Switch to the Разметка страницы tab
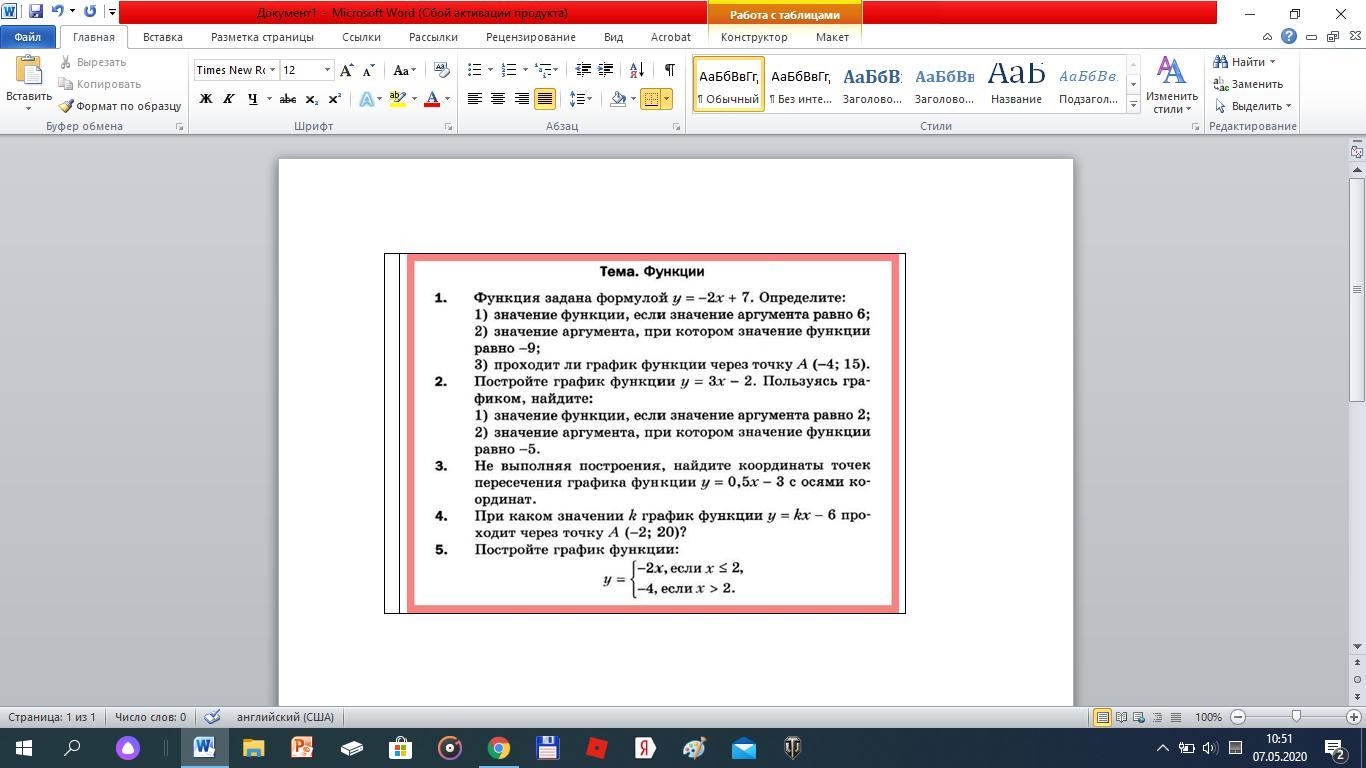This screenshot has height=768, width=1366. tap(262, 37)
